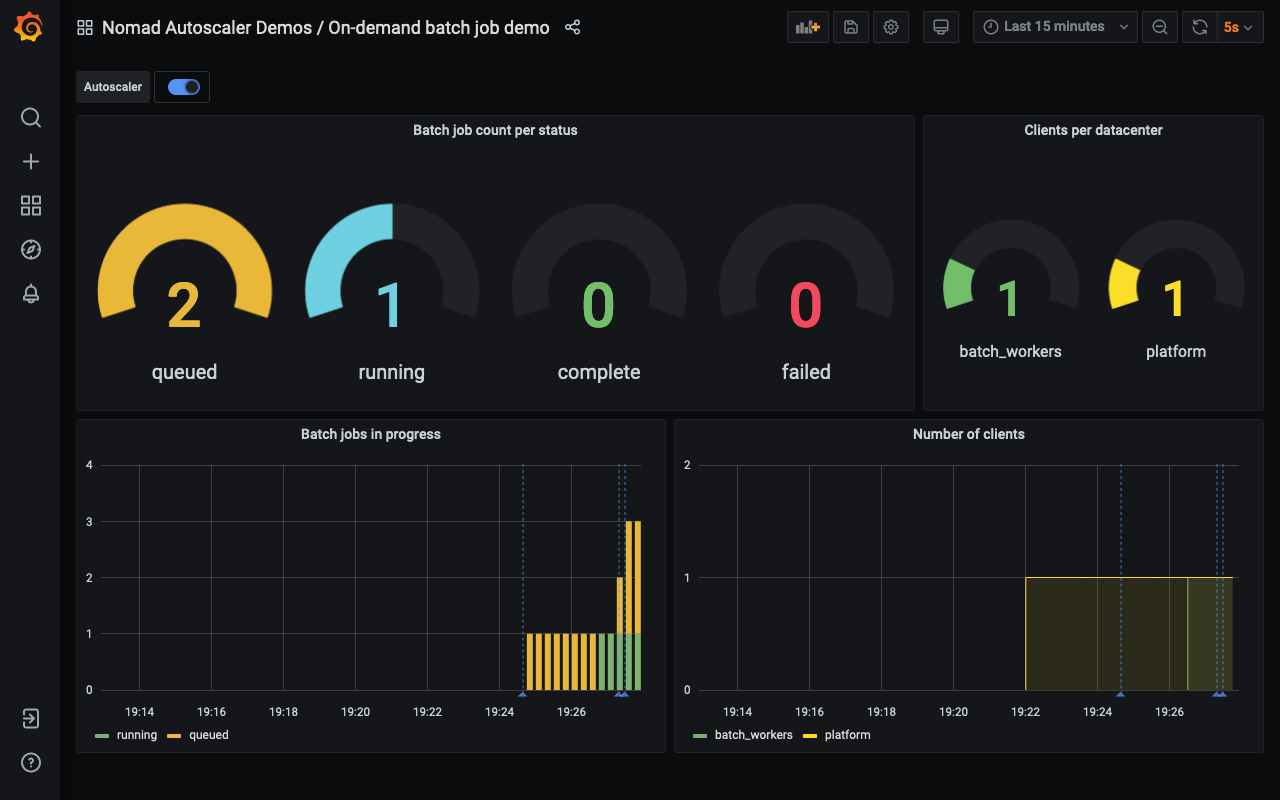
Task: Open dashboard settings gear icon
Action: pyautogui.click(x=891, y=27)
